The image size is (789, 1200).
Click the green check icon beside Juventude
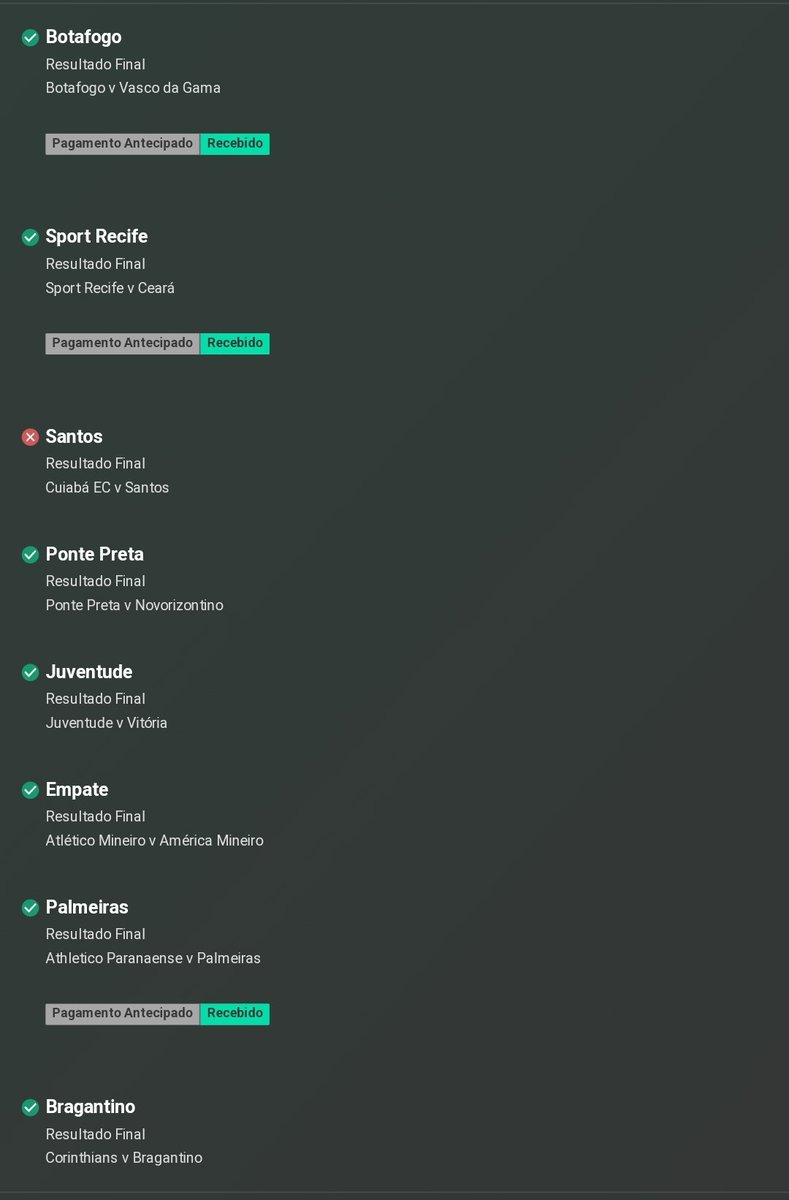click(30, 673)
